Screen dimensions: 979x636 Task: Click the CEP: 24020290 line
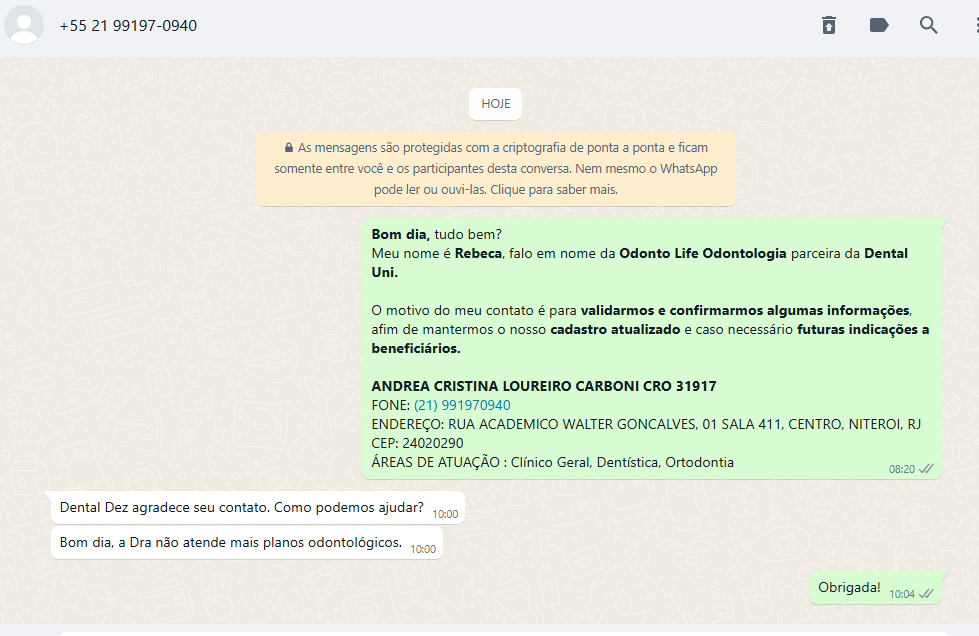coord(418,444)
